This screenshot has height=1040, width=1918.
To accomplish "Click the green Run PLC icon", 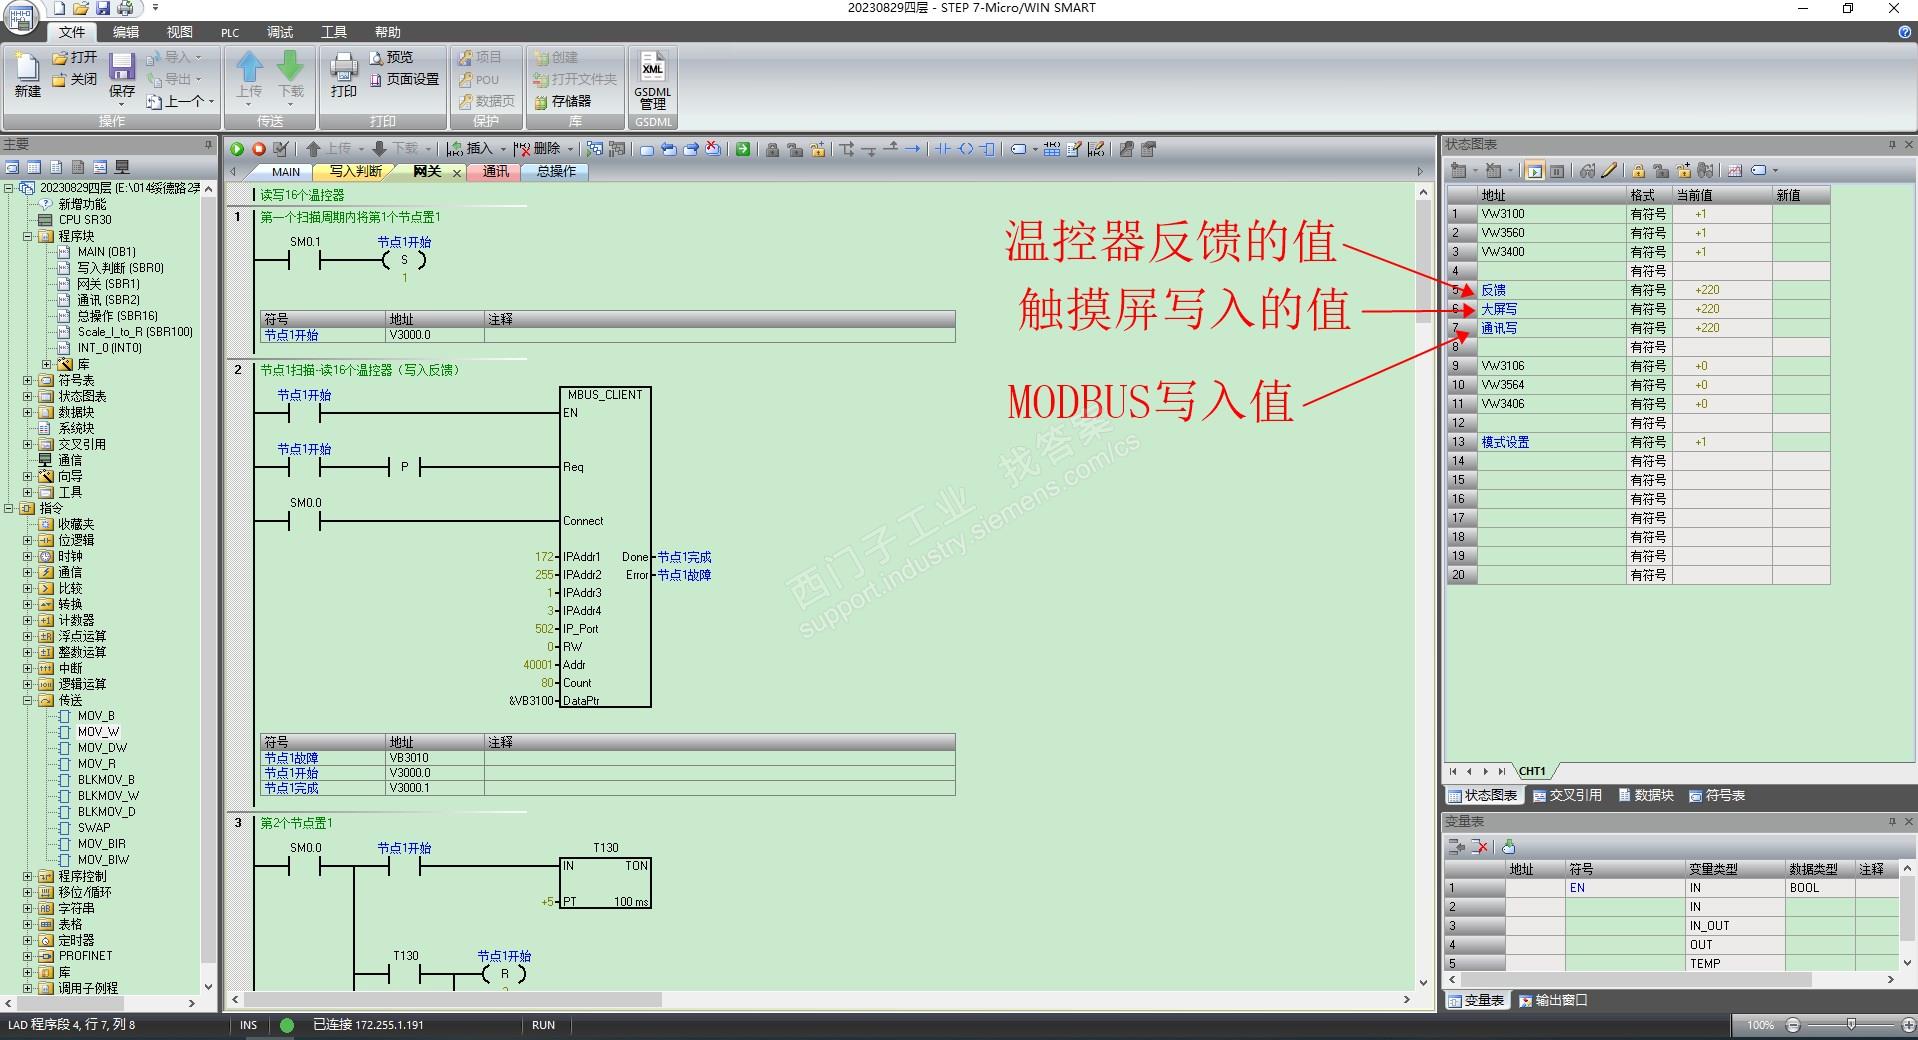I will point(237,149).
